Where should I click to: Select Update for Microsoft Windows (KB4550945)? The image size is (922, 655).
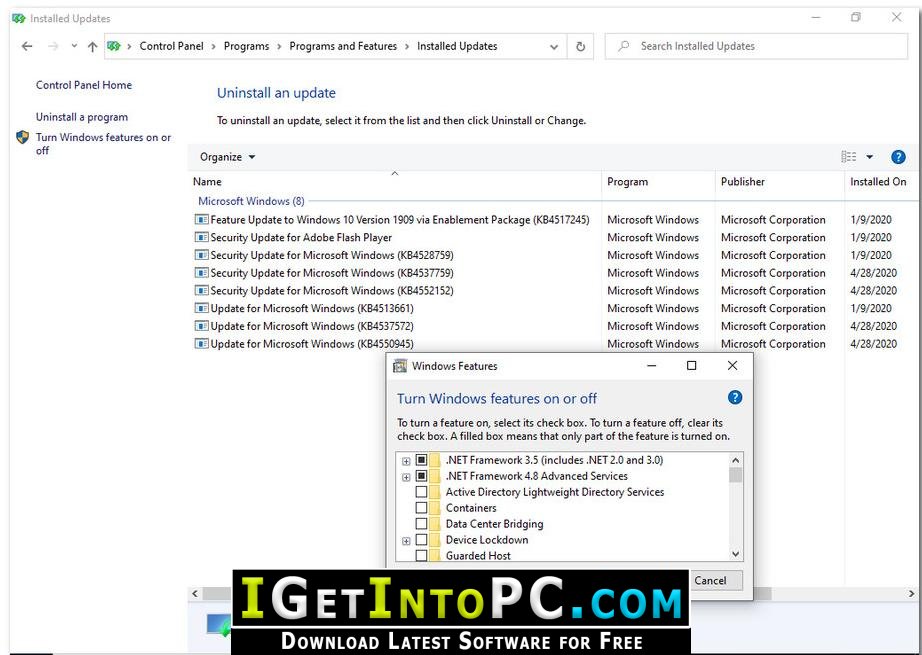point(312,343)
